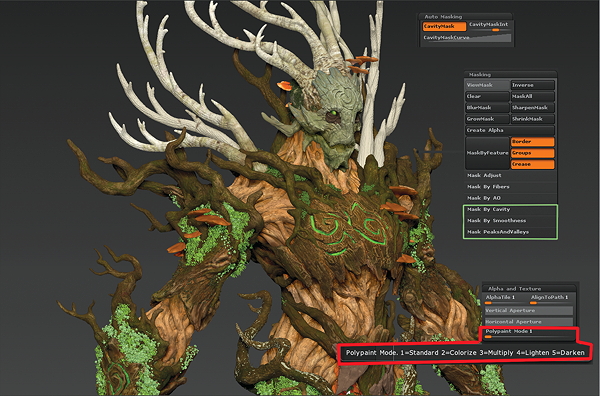Screen dimensions: 600x396
Task: Click the SharpenMask button
Action: tap(533, 108)
